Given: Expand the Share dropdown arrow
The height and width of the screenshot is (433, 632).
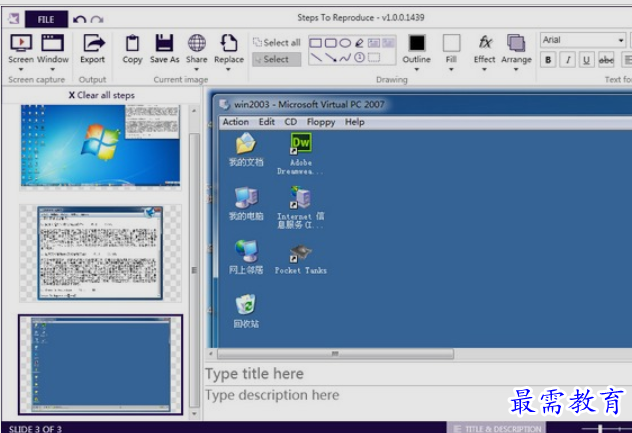Looking at the screenshot, I should point(197,69).
